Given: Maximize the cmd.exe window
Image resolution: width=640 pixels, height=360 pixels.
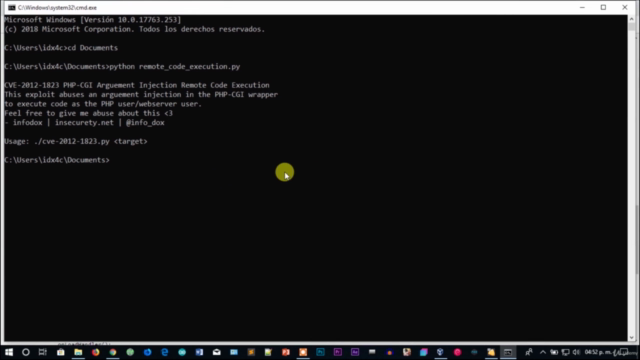Looking at the screenshot, I should [603, 7].
